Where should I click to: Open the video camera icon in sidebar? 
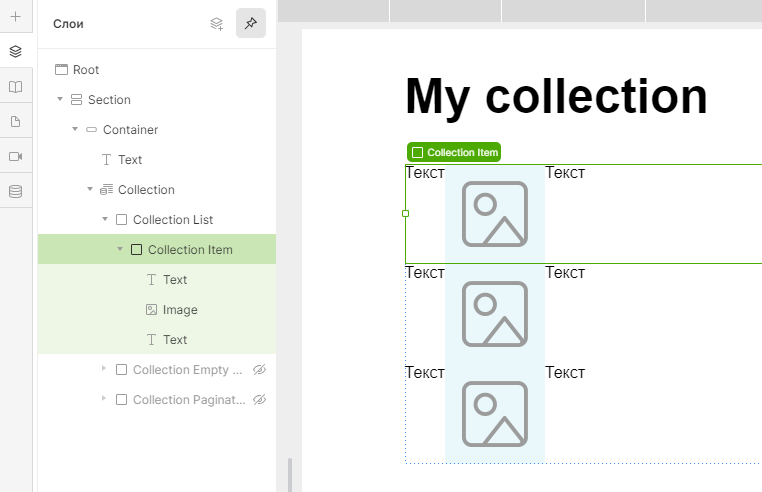pos(16,157)
